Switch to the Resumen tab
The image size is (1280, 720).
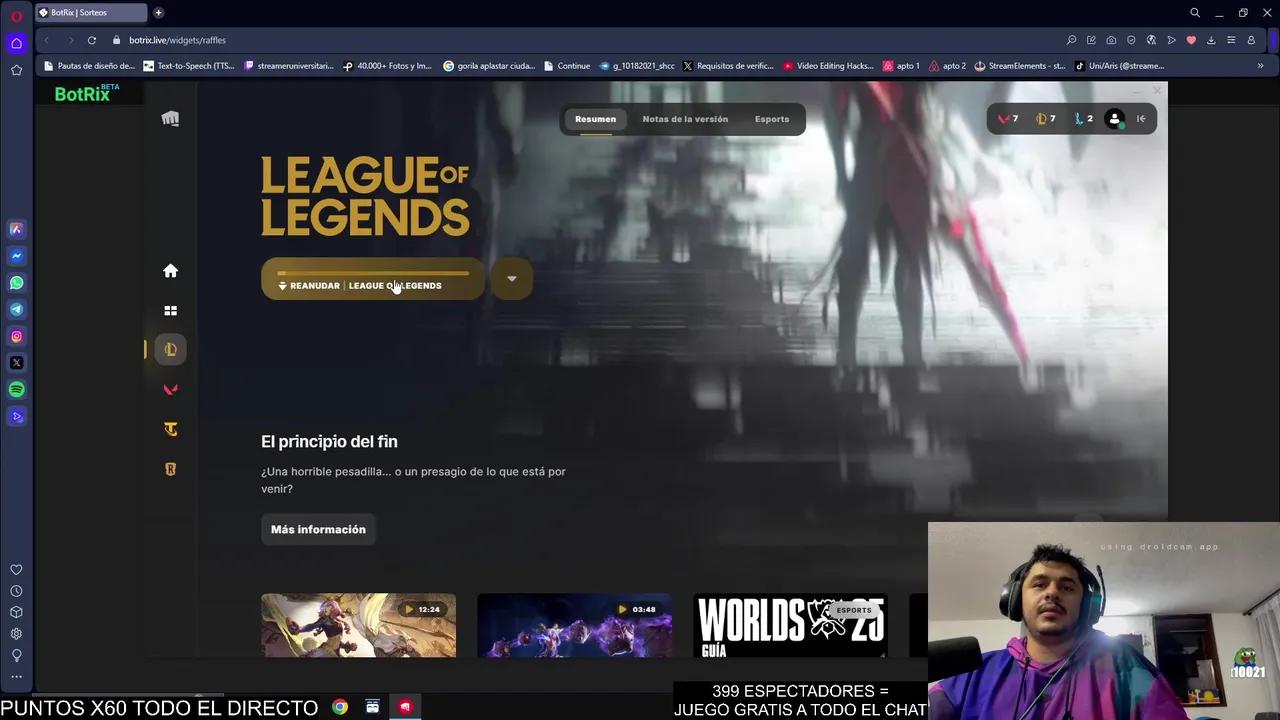click(595, 119)
